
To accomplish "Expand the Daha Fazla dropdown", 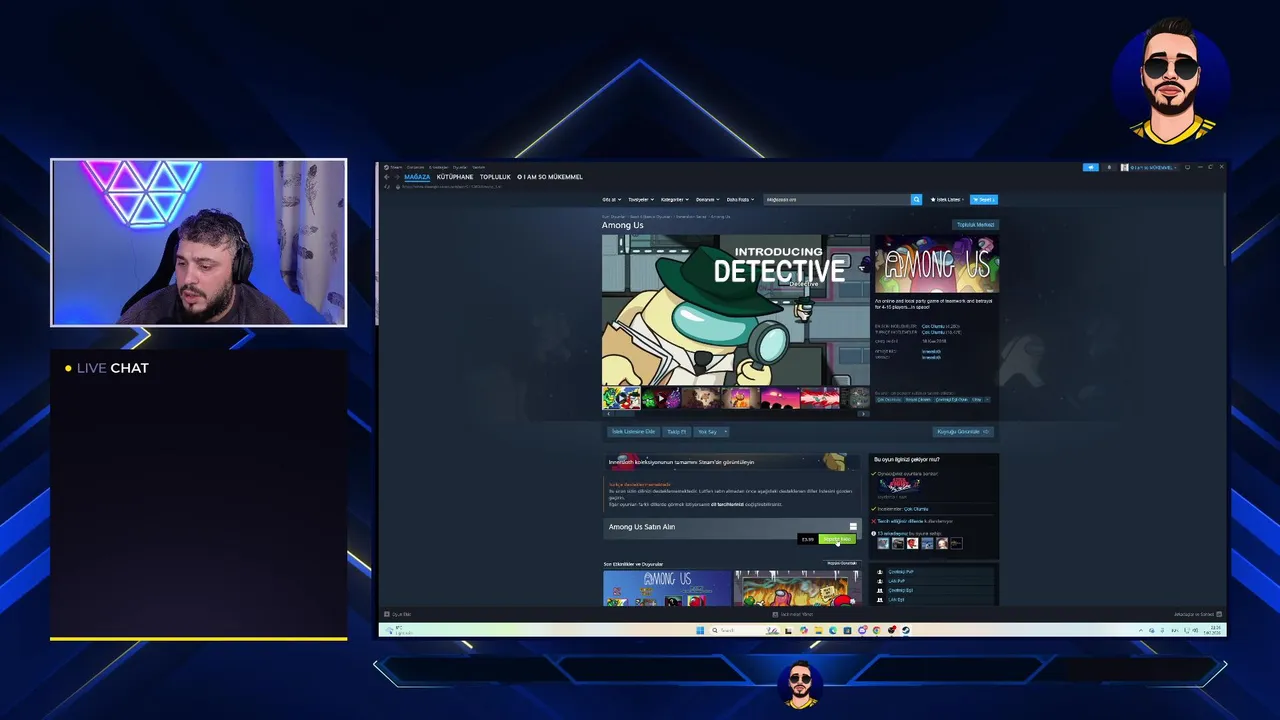I will [739, 199].
